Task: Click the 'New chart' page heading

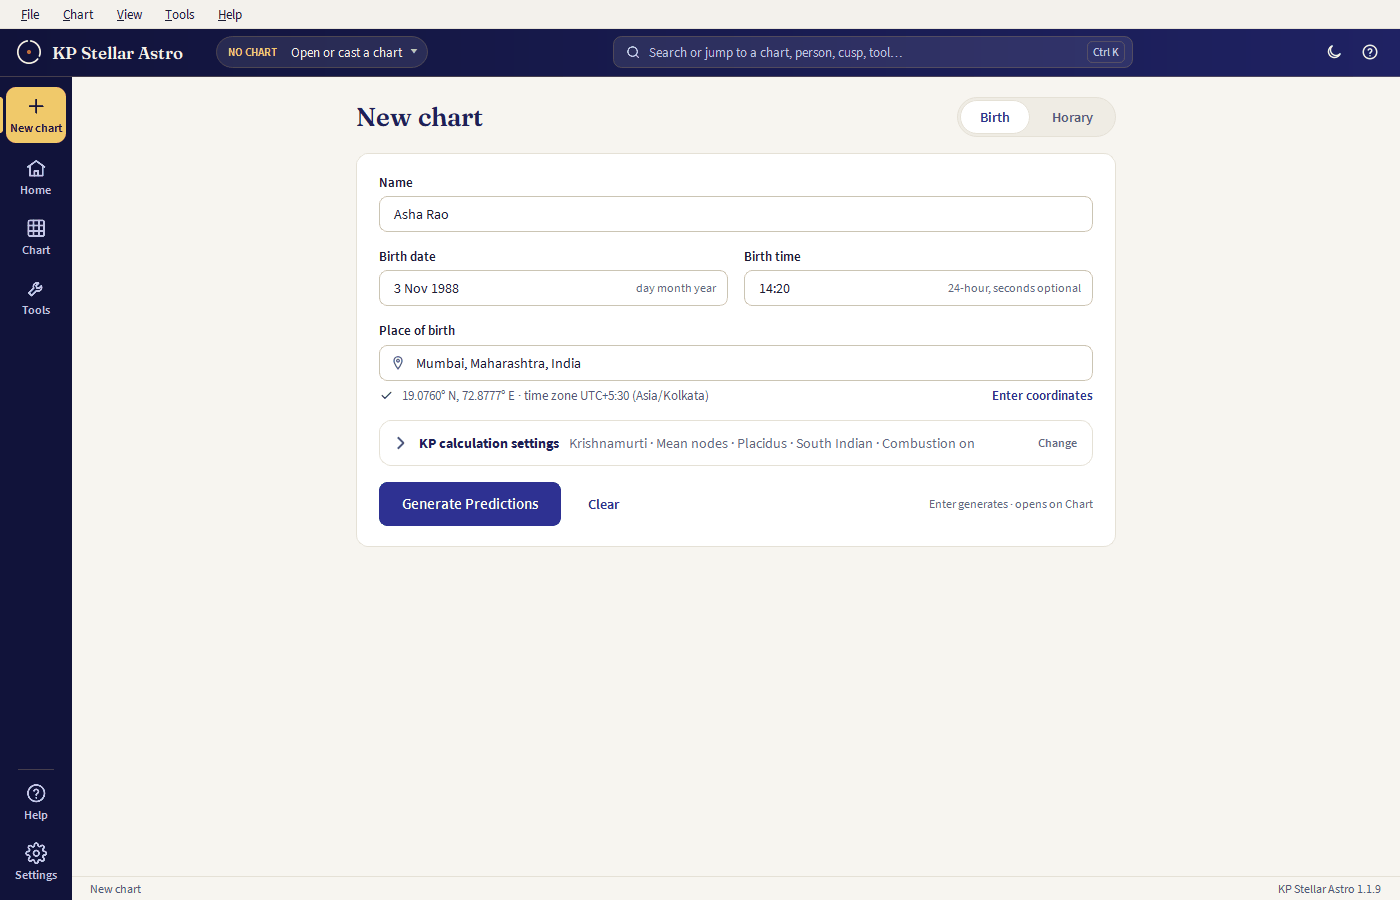Action: (x=420, y=117)
